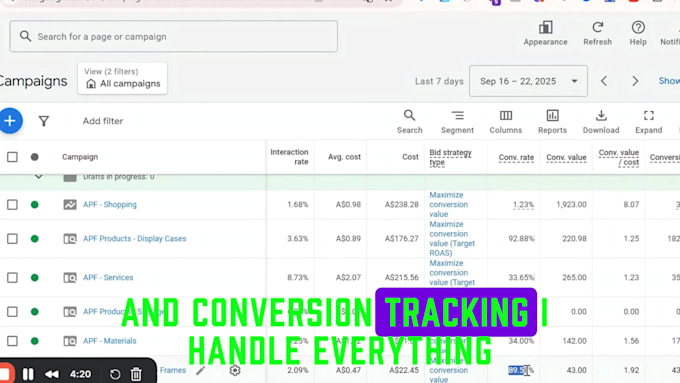Viewport: 680px width, 383px height.
Task: Download the campaign table
Action: pyautogui.click(x=601, y=122)
